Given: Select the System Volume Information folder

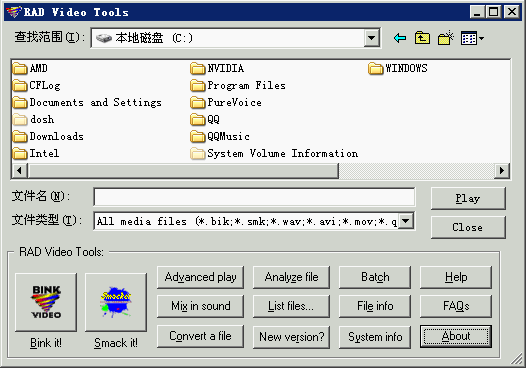Looking at the screenshot, I should pos(274,153).
